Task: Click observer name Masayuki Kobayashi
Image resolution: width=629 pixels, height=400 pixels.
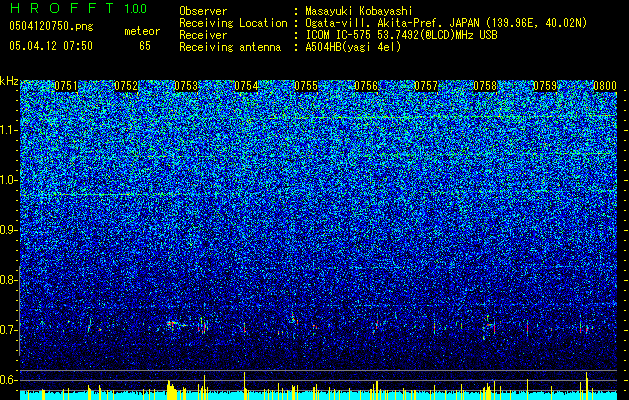Action: pyautogui.click(x=359, y=11)
